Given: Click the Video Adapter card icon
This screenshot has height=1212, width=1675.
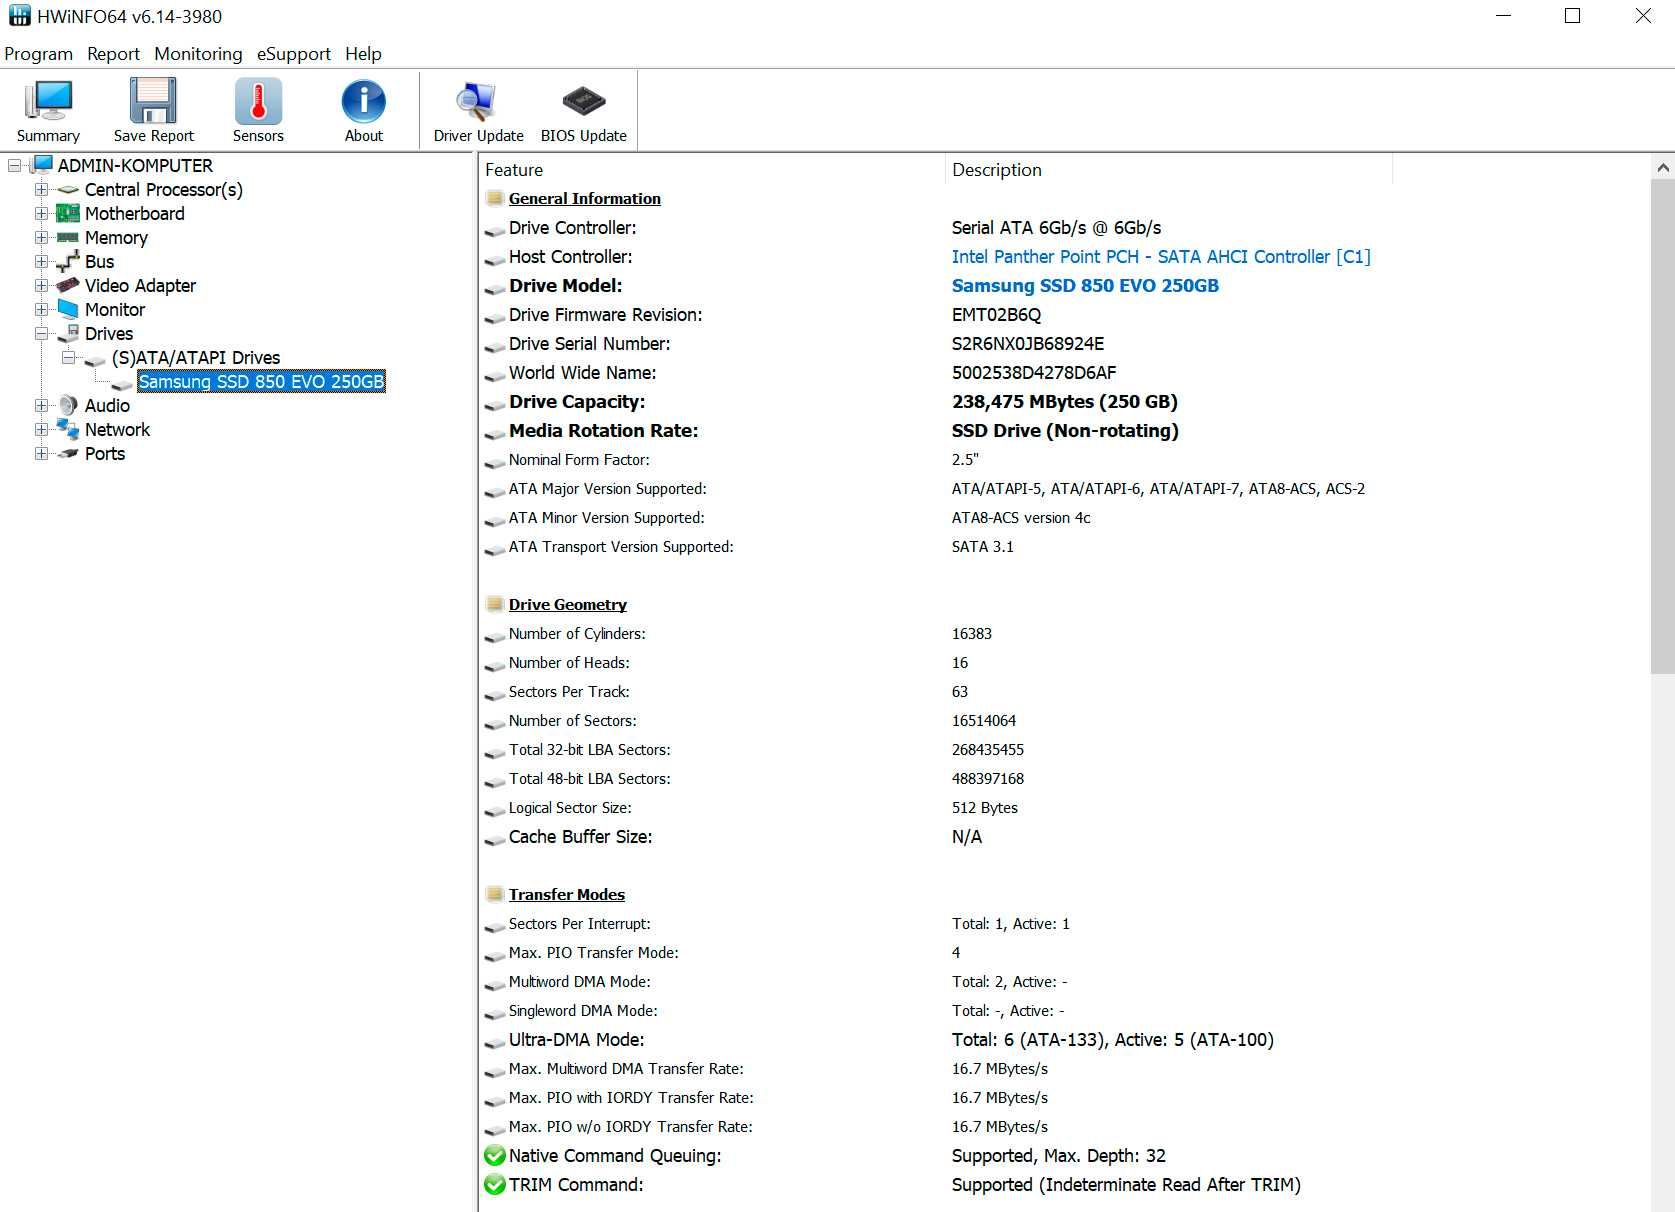Looking at the screenshot, I should click(68, 285).
